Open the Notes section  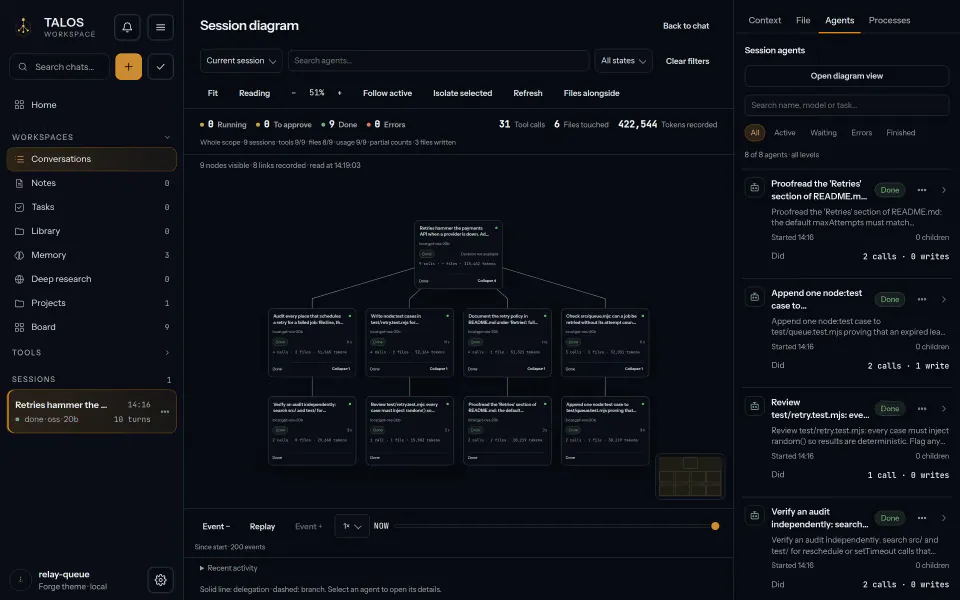tap(92, 183)
